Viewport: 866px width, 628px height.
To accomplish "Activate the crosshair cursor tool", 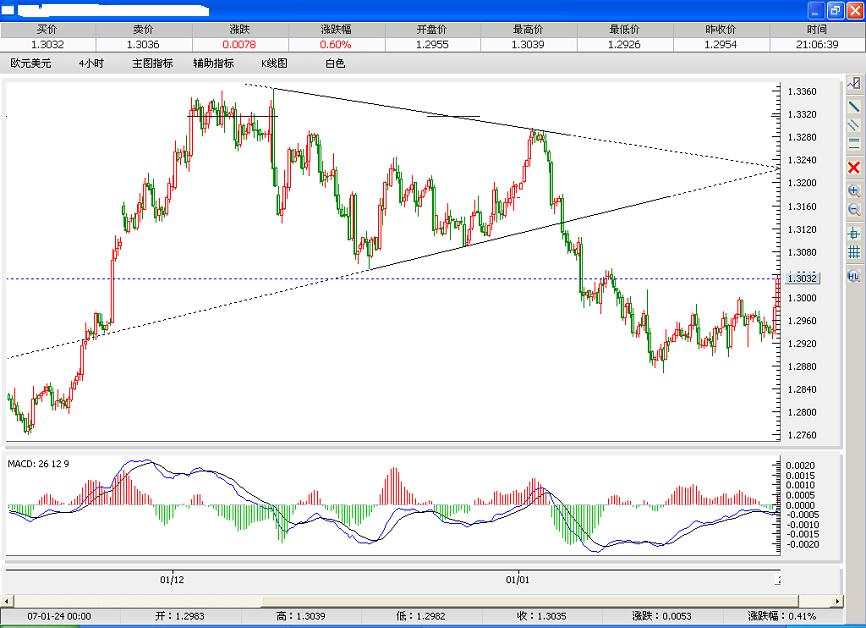I will pyautogui.click(x=854, y=233).
